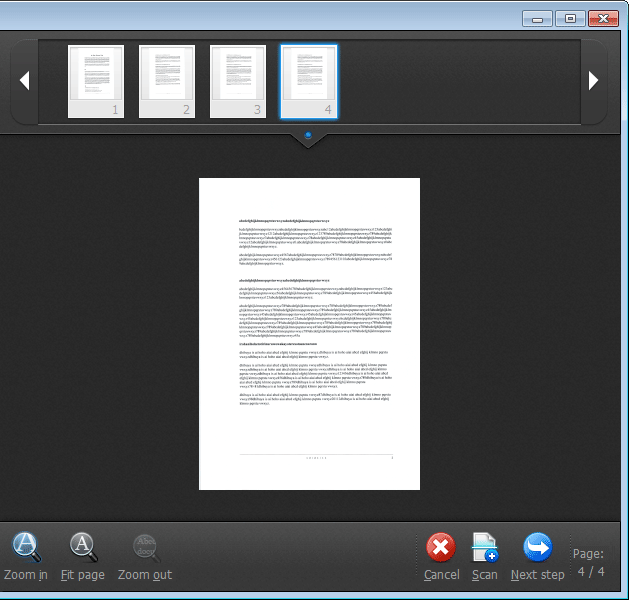Maximize the scanner window

click(x=570, y=19)
